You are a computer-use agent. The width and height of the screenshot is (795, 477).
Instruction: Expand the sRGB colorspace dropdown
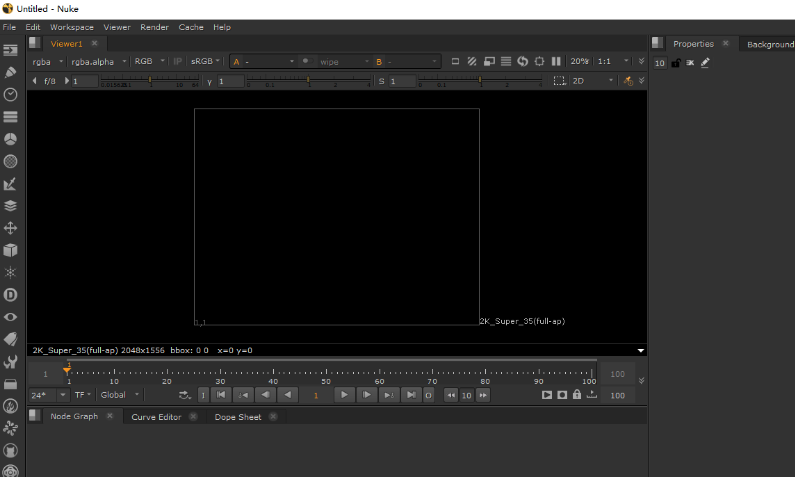pos(206,61)
